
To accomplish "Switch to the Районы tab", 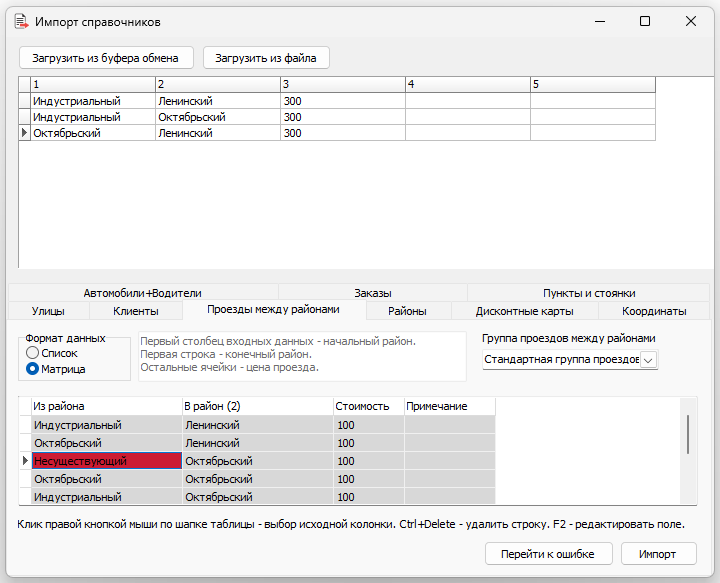I will [407, 311].
